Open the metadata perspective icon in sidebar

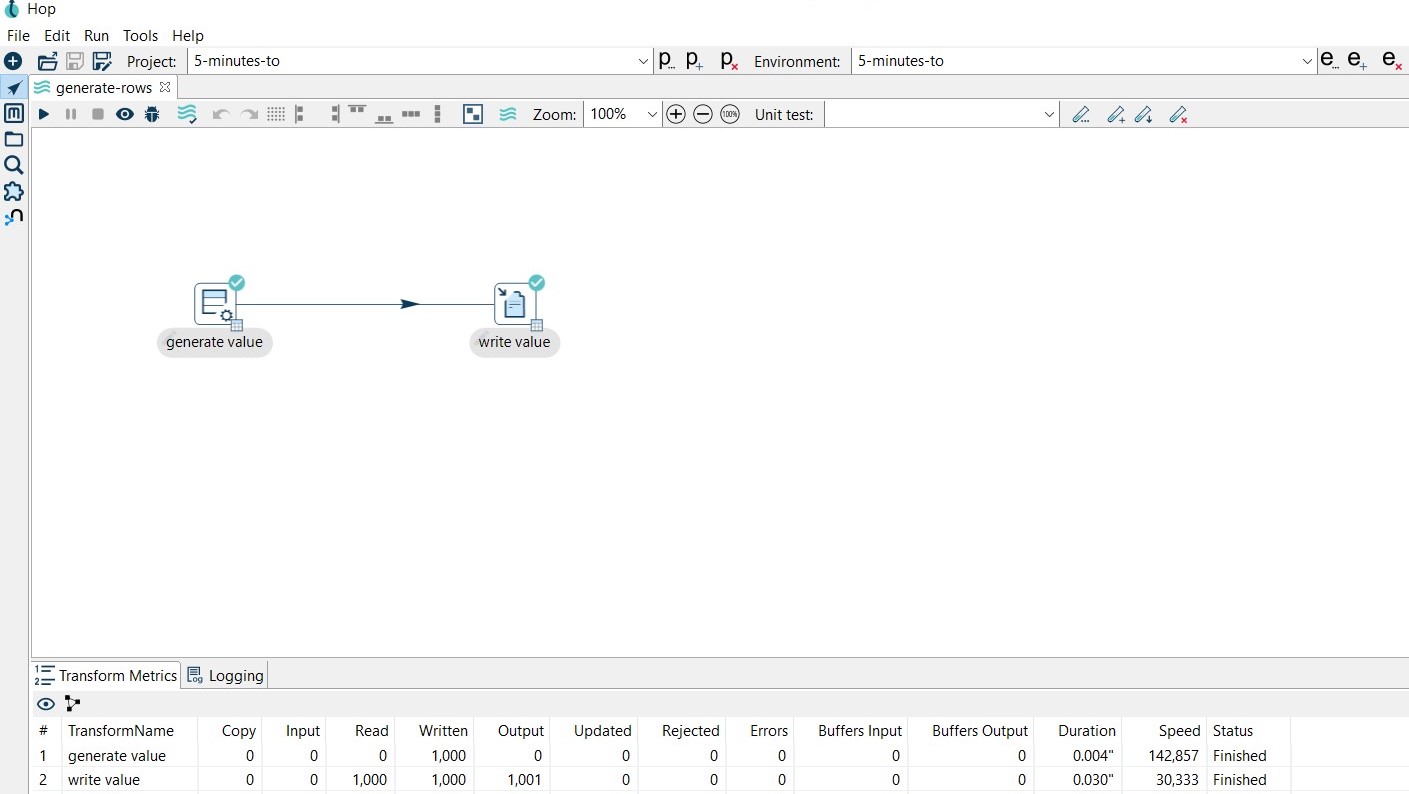coord(14,113)
